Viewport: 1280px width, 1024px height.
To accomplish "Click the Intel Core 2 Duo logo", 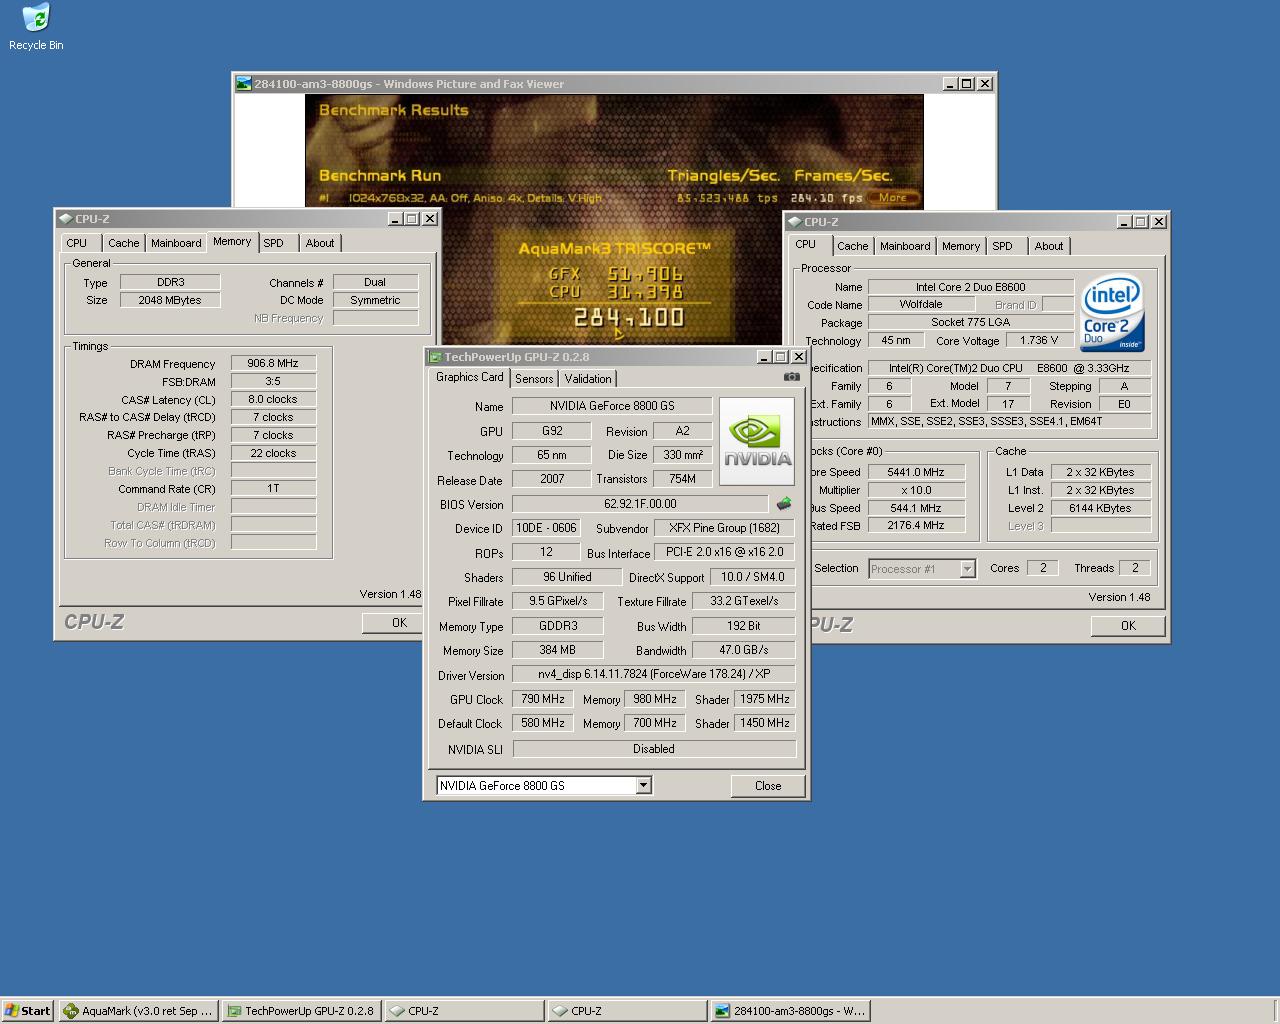I will [x=1112, y=313].
